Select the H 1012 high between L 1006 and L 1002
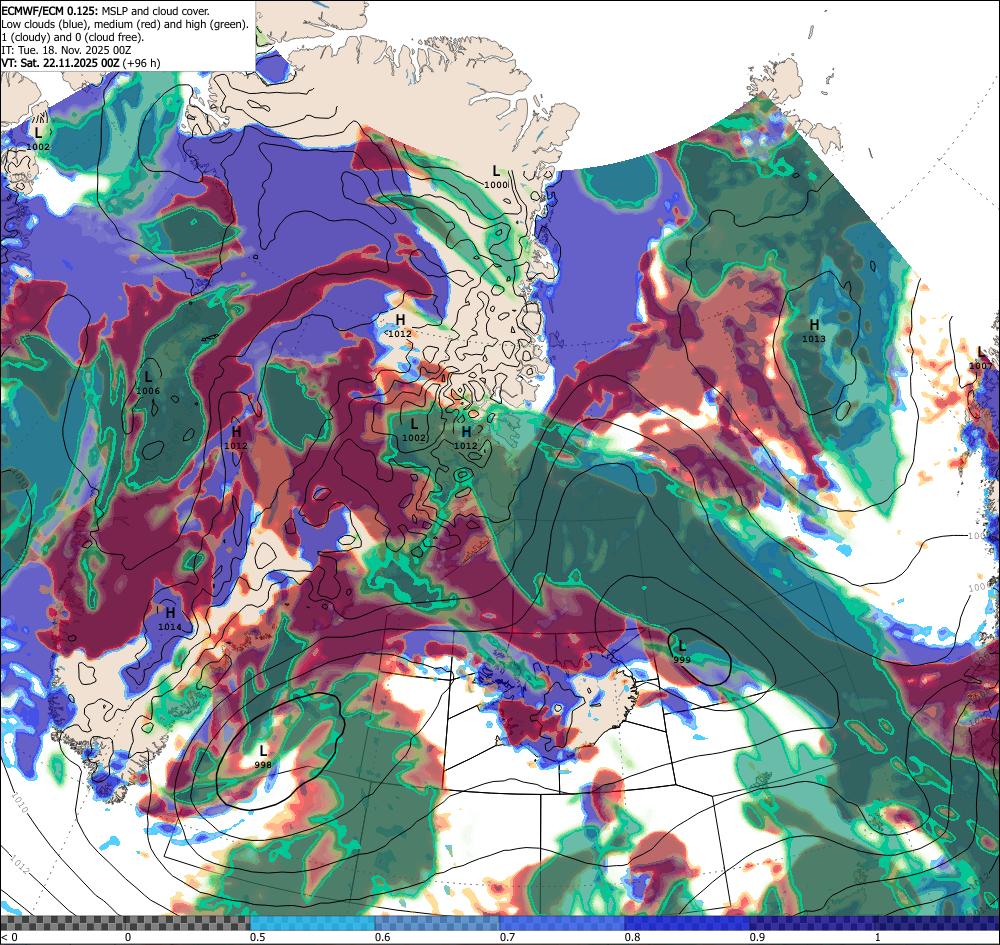 click(236, 438)
